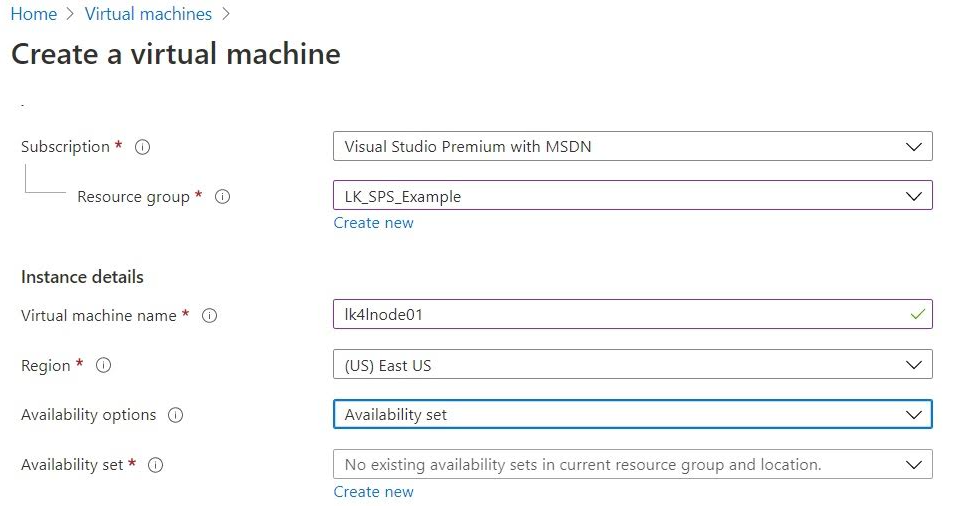Click info icon next to Subscription
The image size is (976, 506).
pos(142,147)
